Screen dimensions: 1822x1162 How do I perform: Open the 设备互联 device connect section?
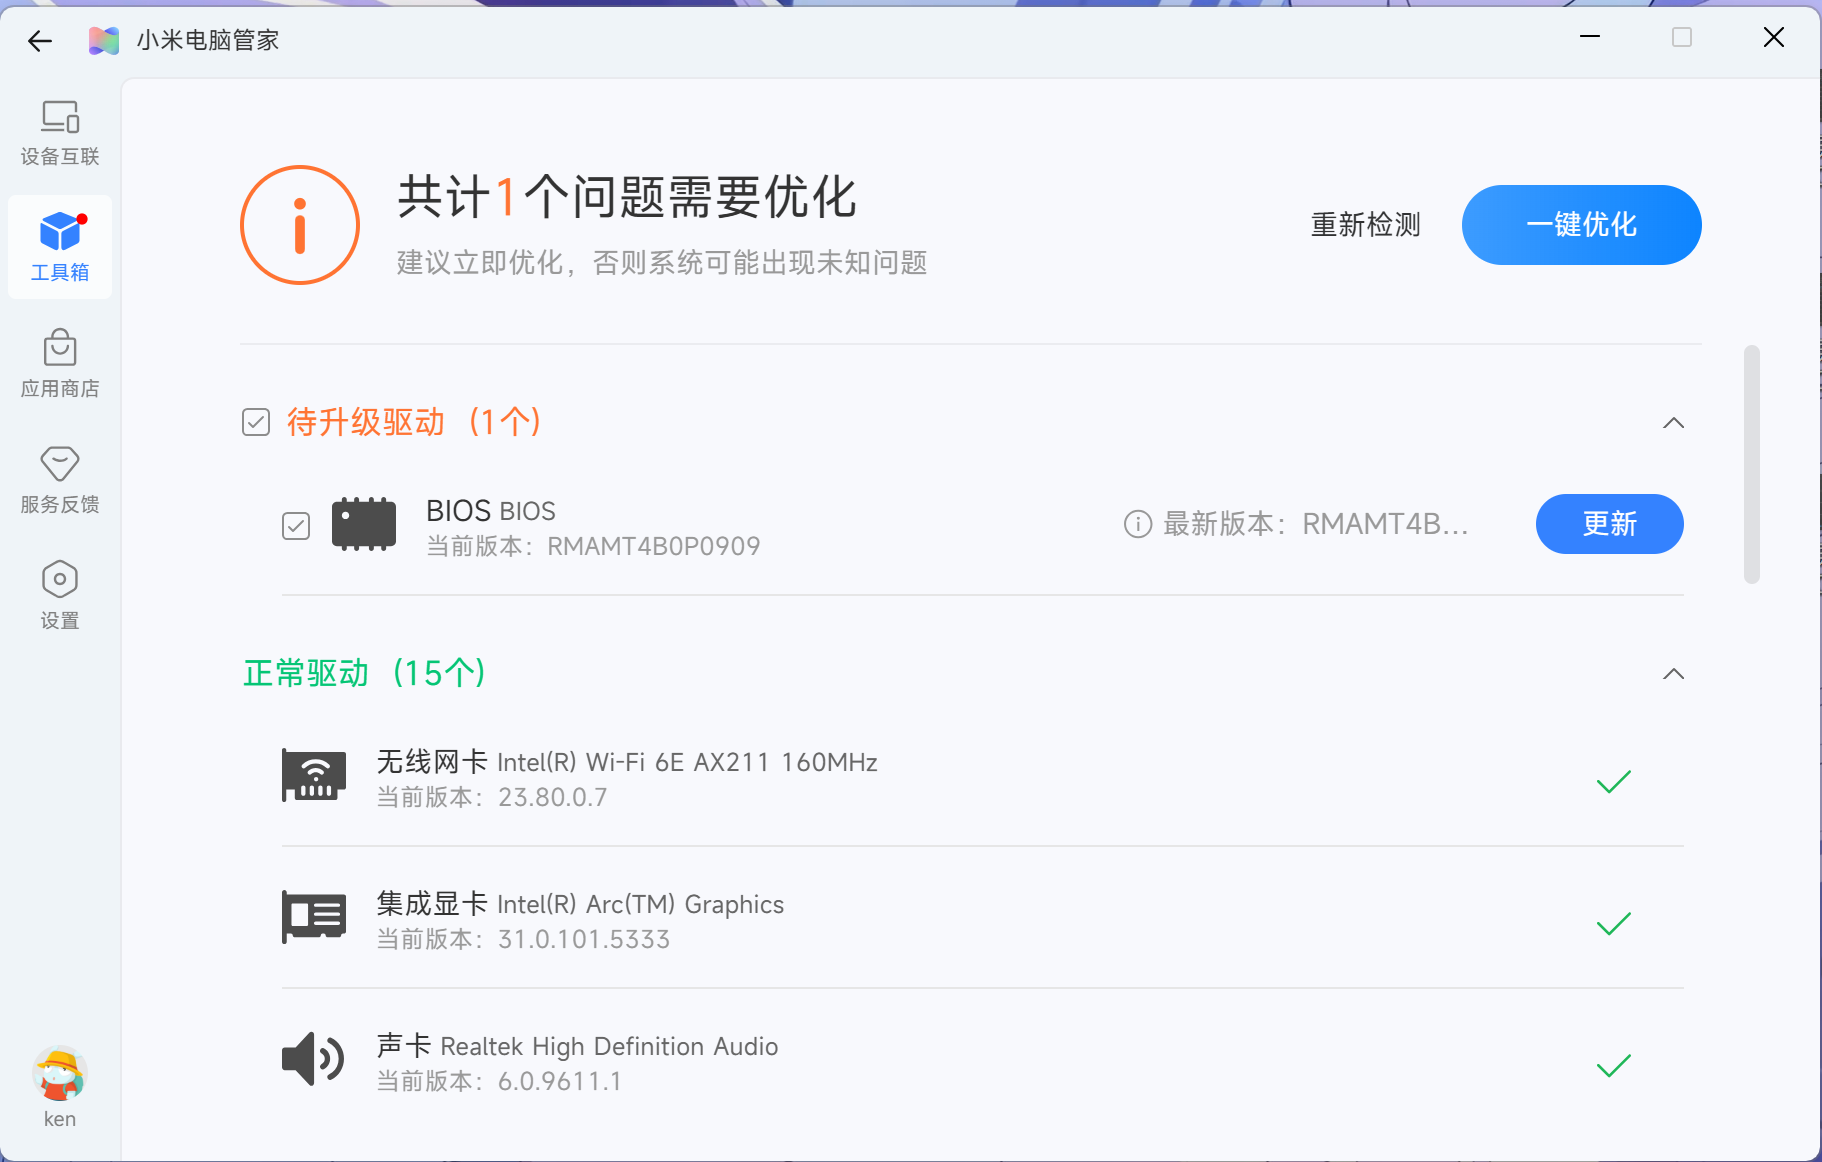pos(60,132)
